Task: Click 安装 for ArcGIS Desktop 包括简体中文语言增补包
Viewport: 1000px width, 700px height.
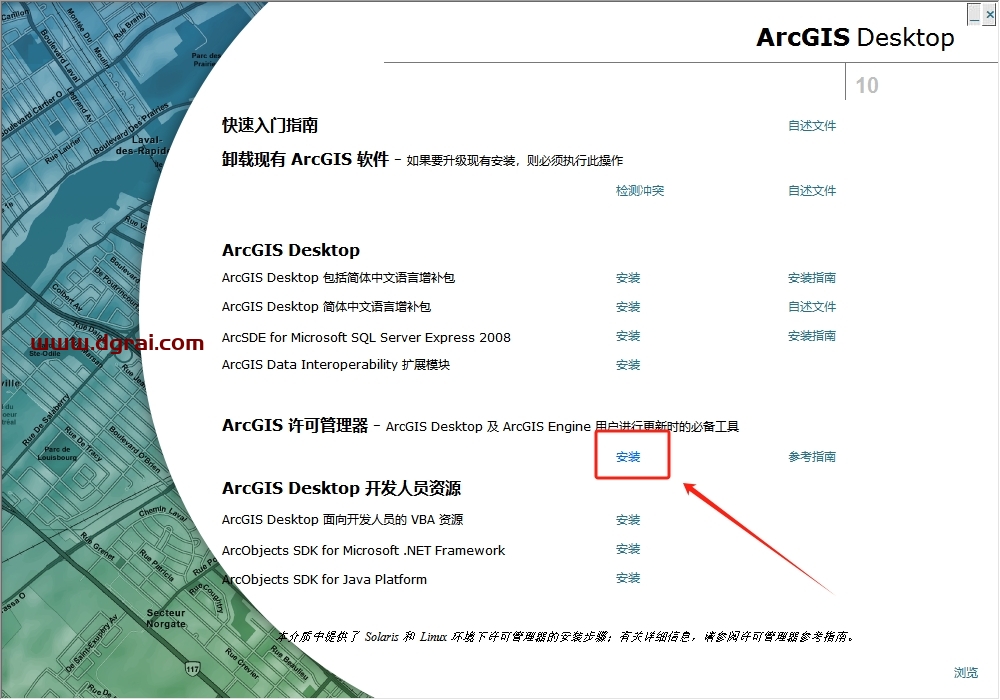Action: [x=628, y=278]
